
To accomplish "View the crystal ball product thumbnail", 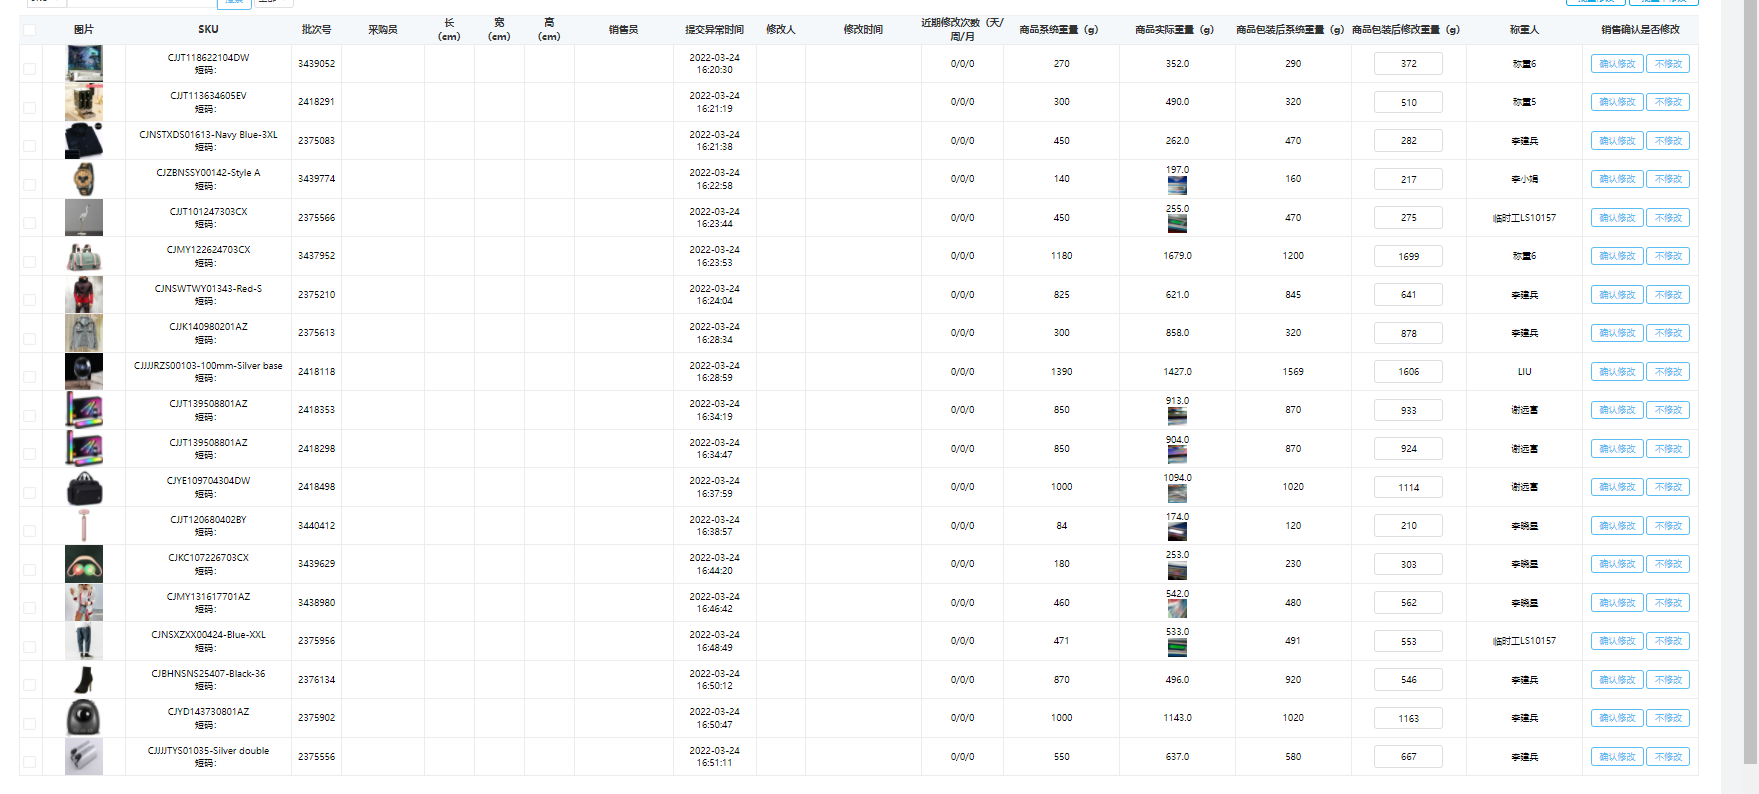I will click(84, 372).
